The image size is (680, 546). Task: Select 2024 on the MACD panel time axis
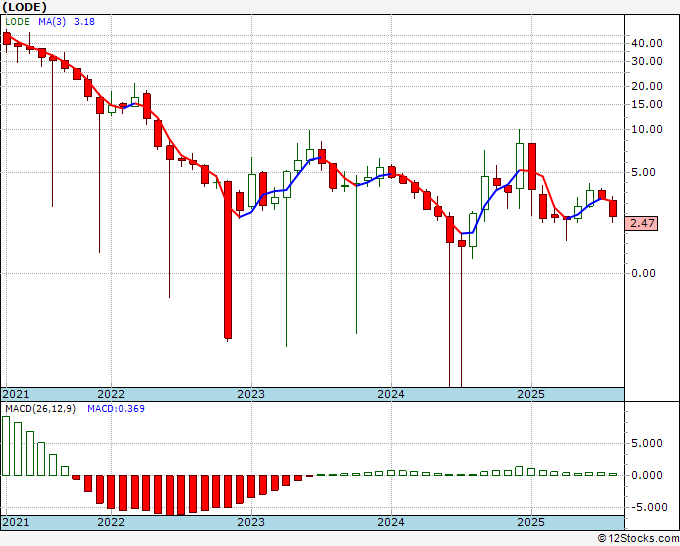tap(391, 522)
